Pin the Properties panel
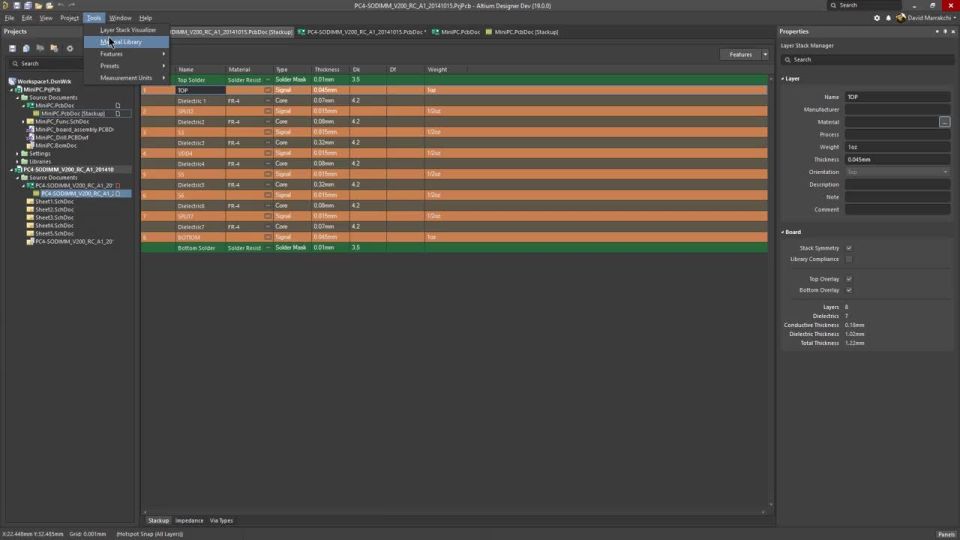 click(945, 31)
